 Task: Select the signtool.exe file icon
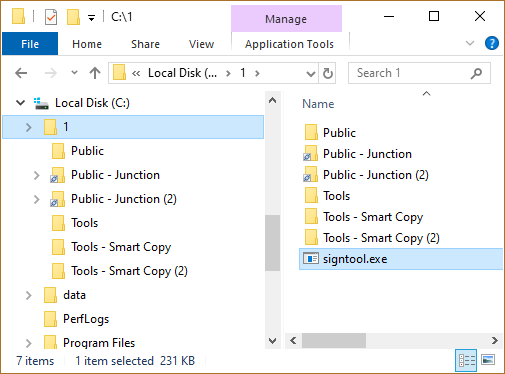(x=311, y=259)
